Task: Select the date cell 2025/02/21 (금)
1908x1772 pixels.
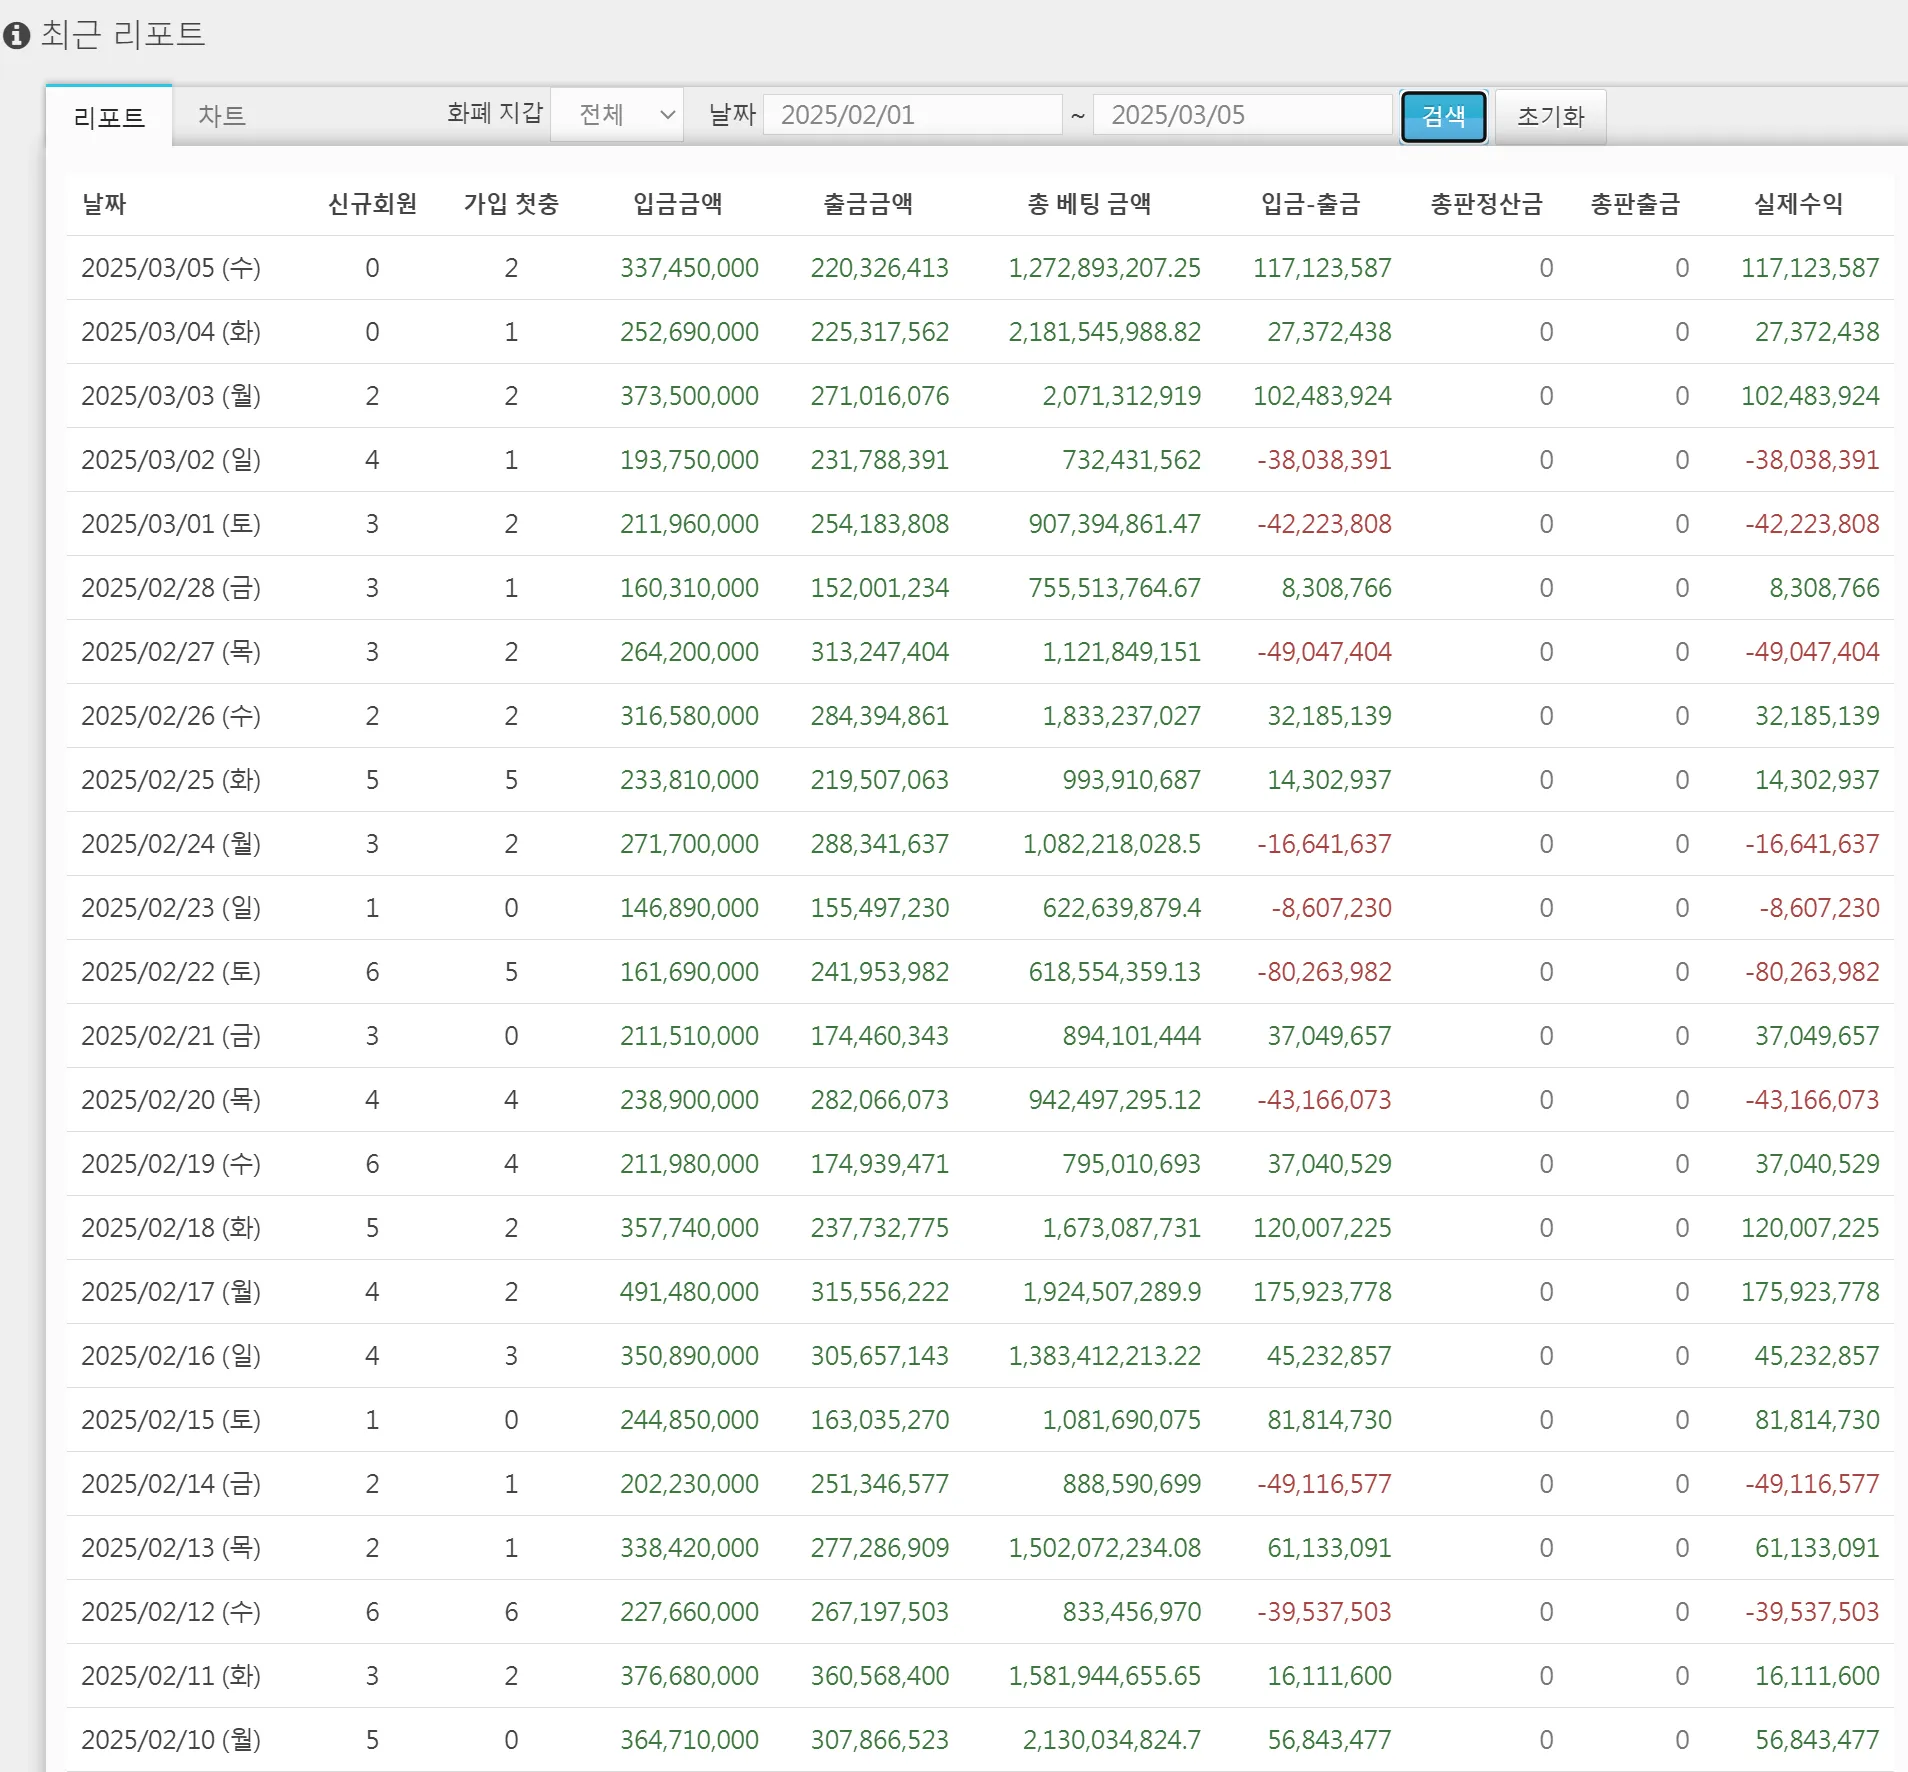Action: tap(171, 1036)
